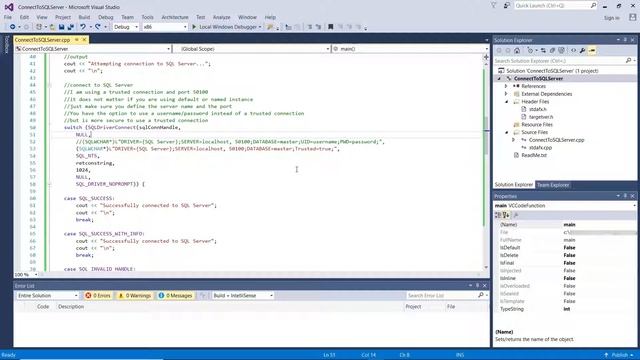Collapse the Header Files folder
The height and width of the screenshot is (360, 640).
507,102
